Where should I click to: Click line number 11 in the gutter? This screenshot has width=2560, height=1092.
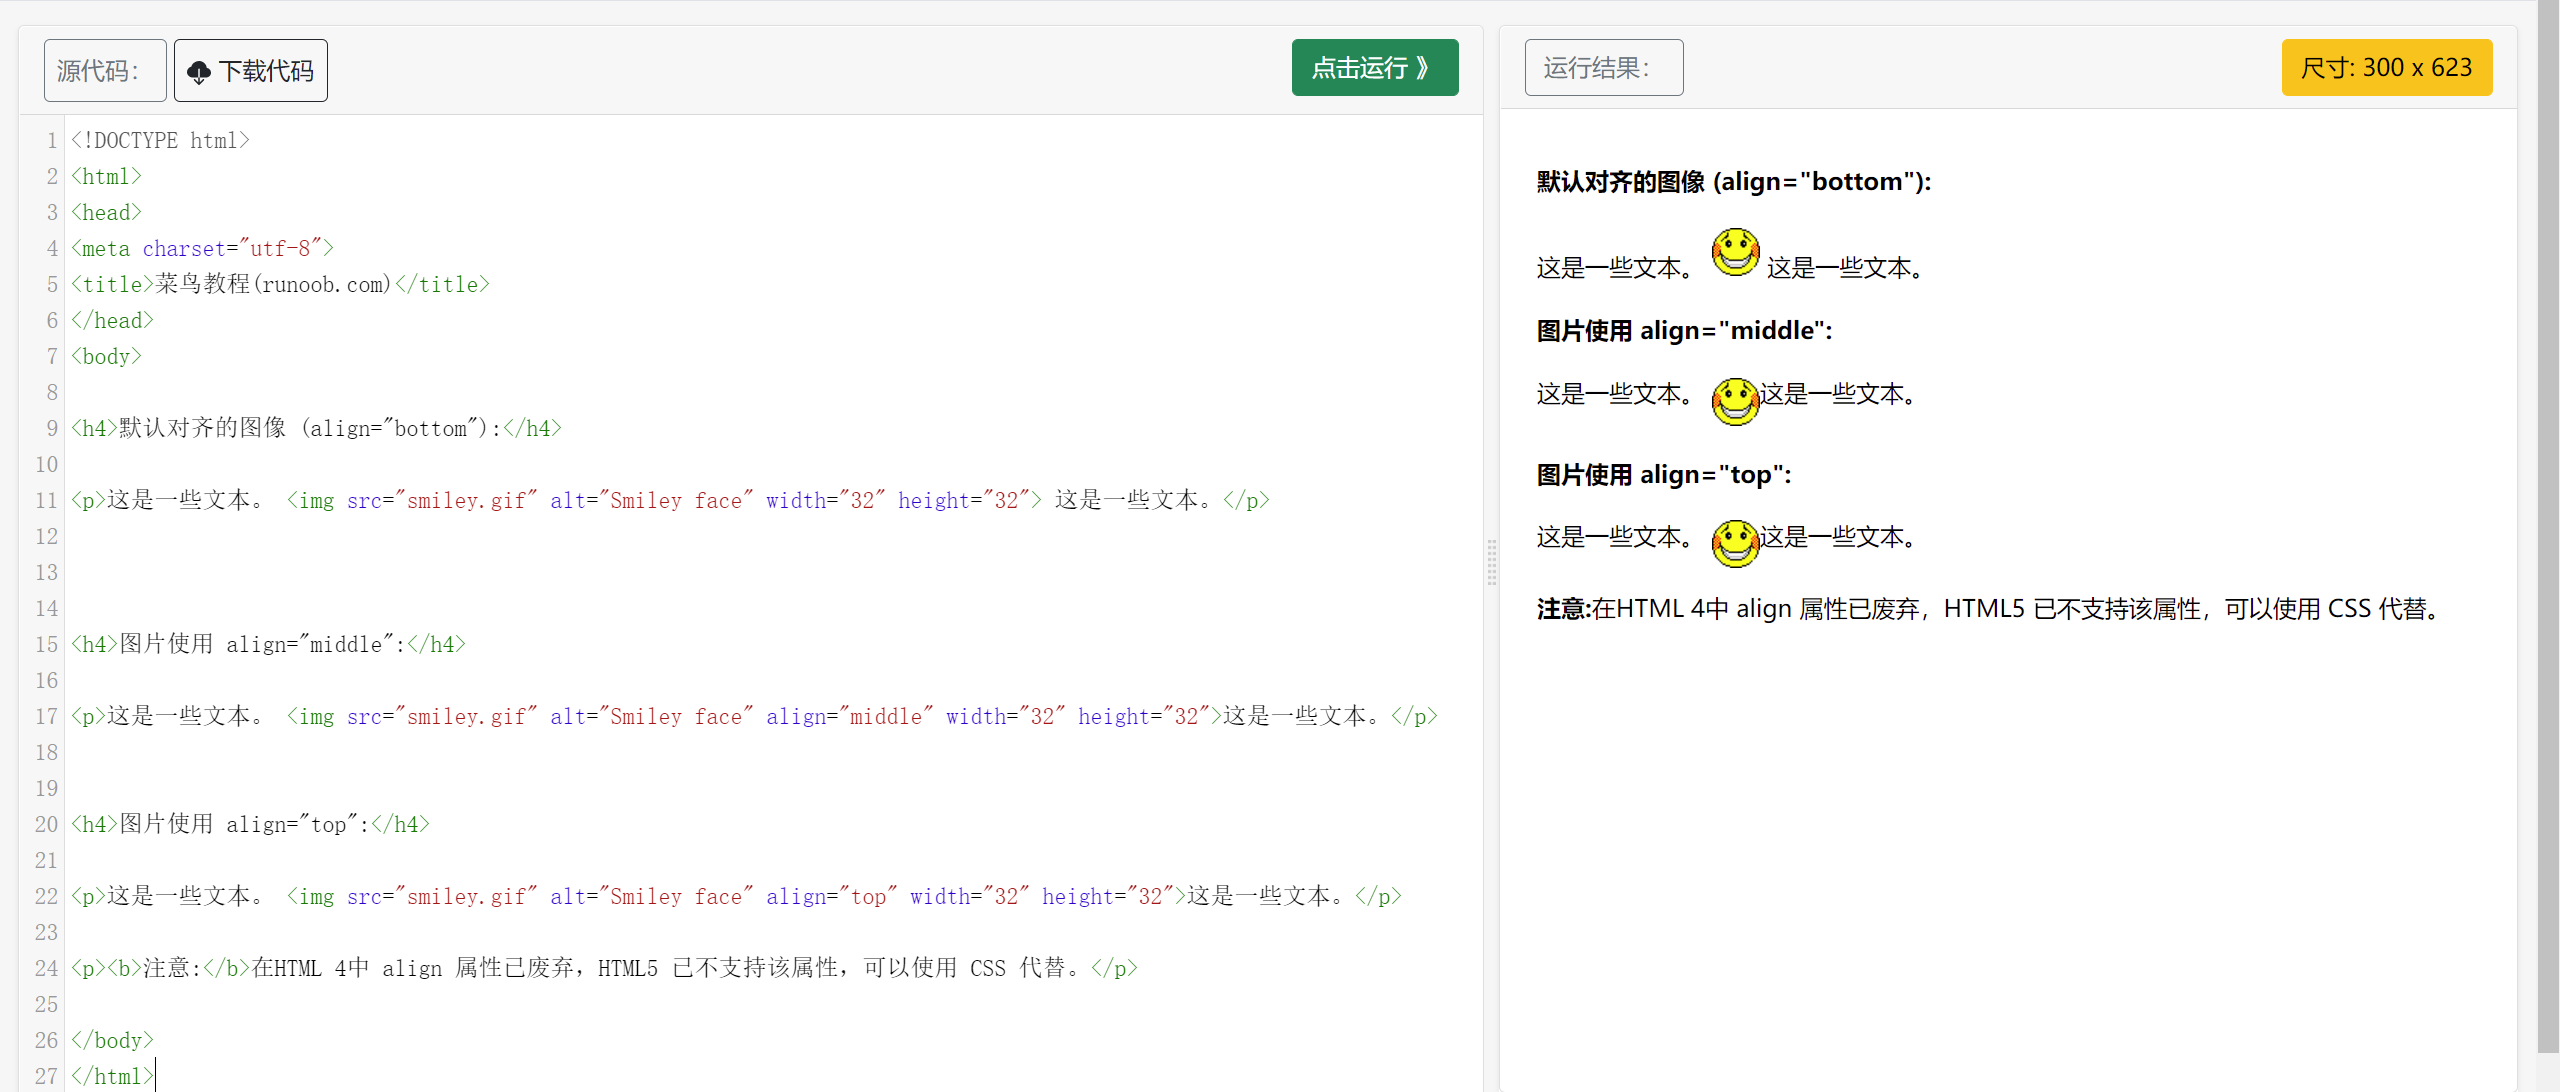point(46,501)
